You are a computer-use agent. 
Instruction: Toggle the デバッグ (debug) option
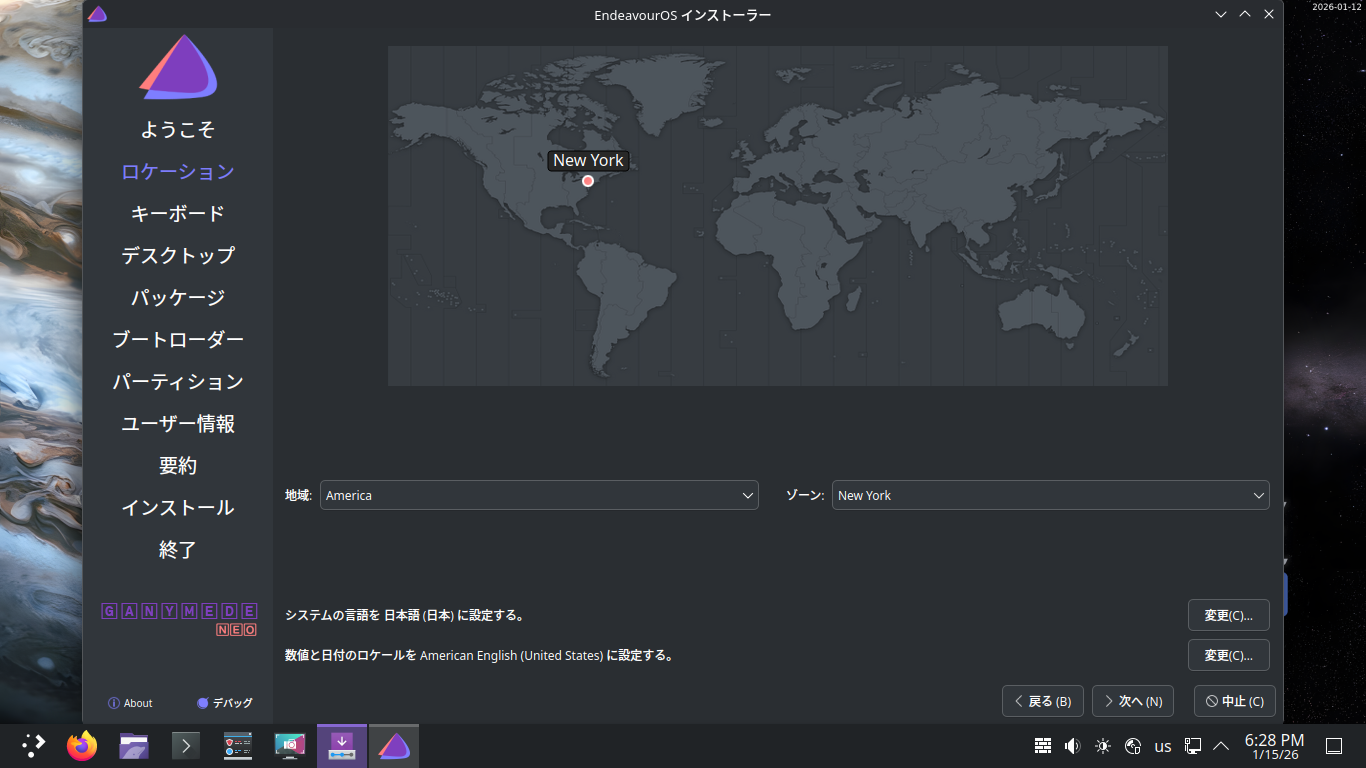(x=225, y=703)
